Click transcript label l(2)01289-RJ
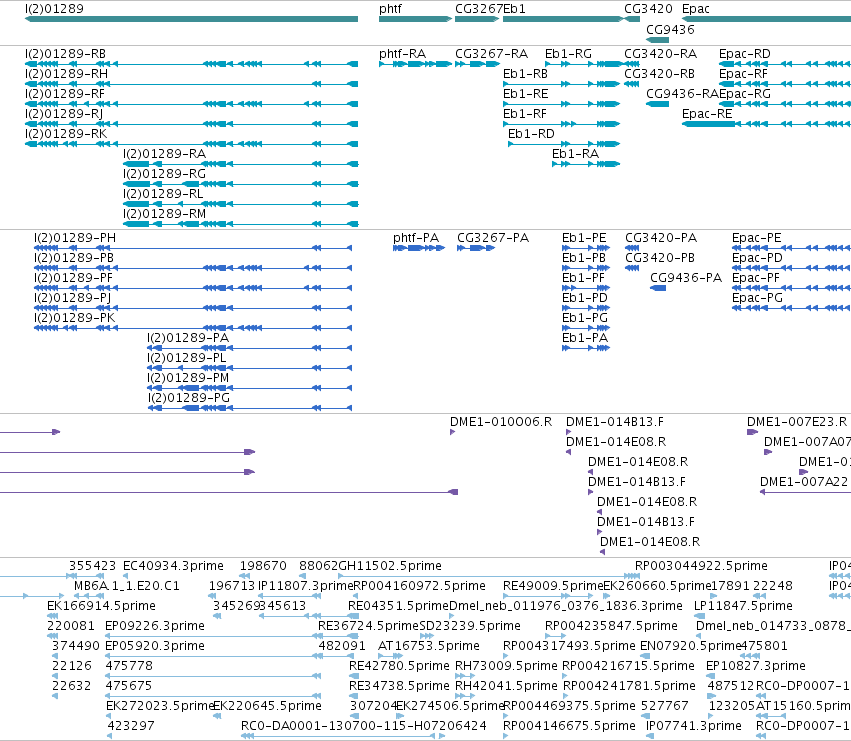This screenshot has width=851, height=741. [64, 114]
